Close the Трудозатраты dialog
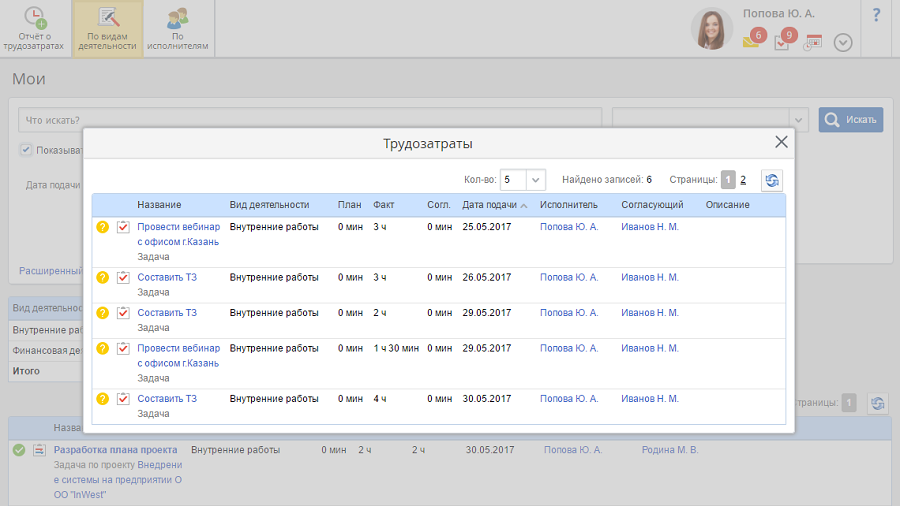The height and width of the screenshot is (506, 900). pyautogui.click(x=781, y=142)
